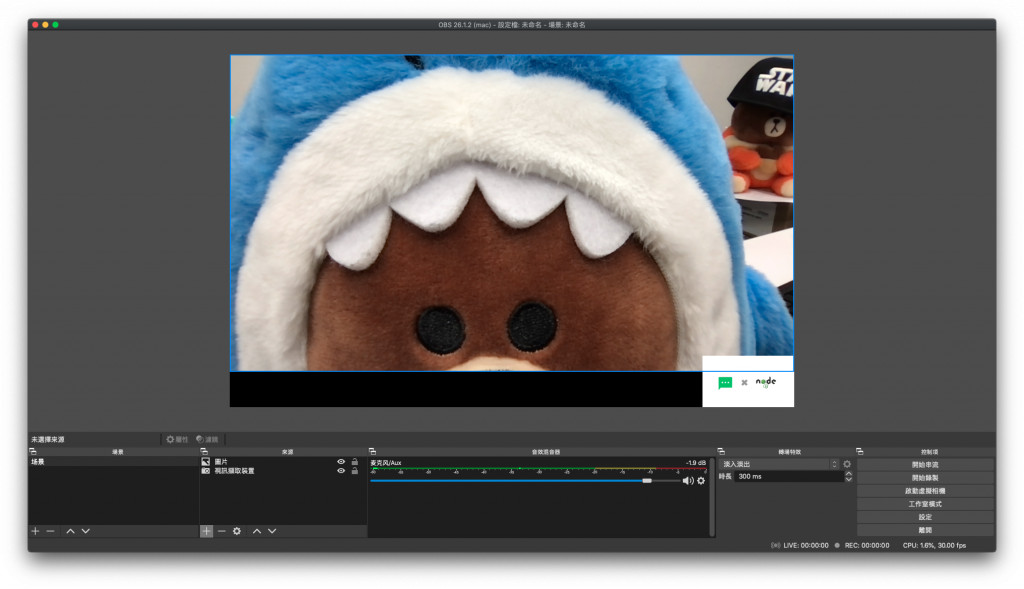Mute the 麥克風/Aux audio speaker icon

688,481
